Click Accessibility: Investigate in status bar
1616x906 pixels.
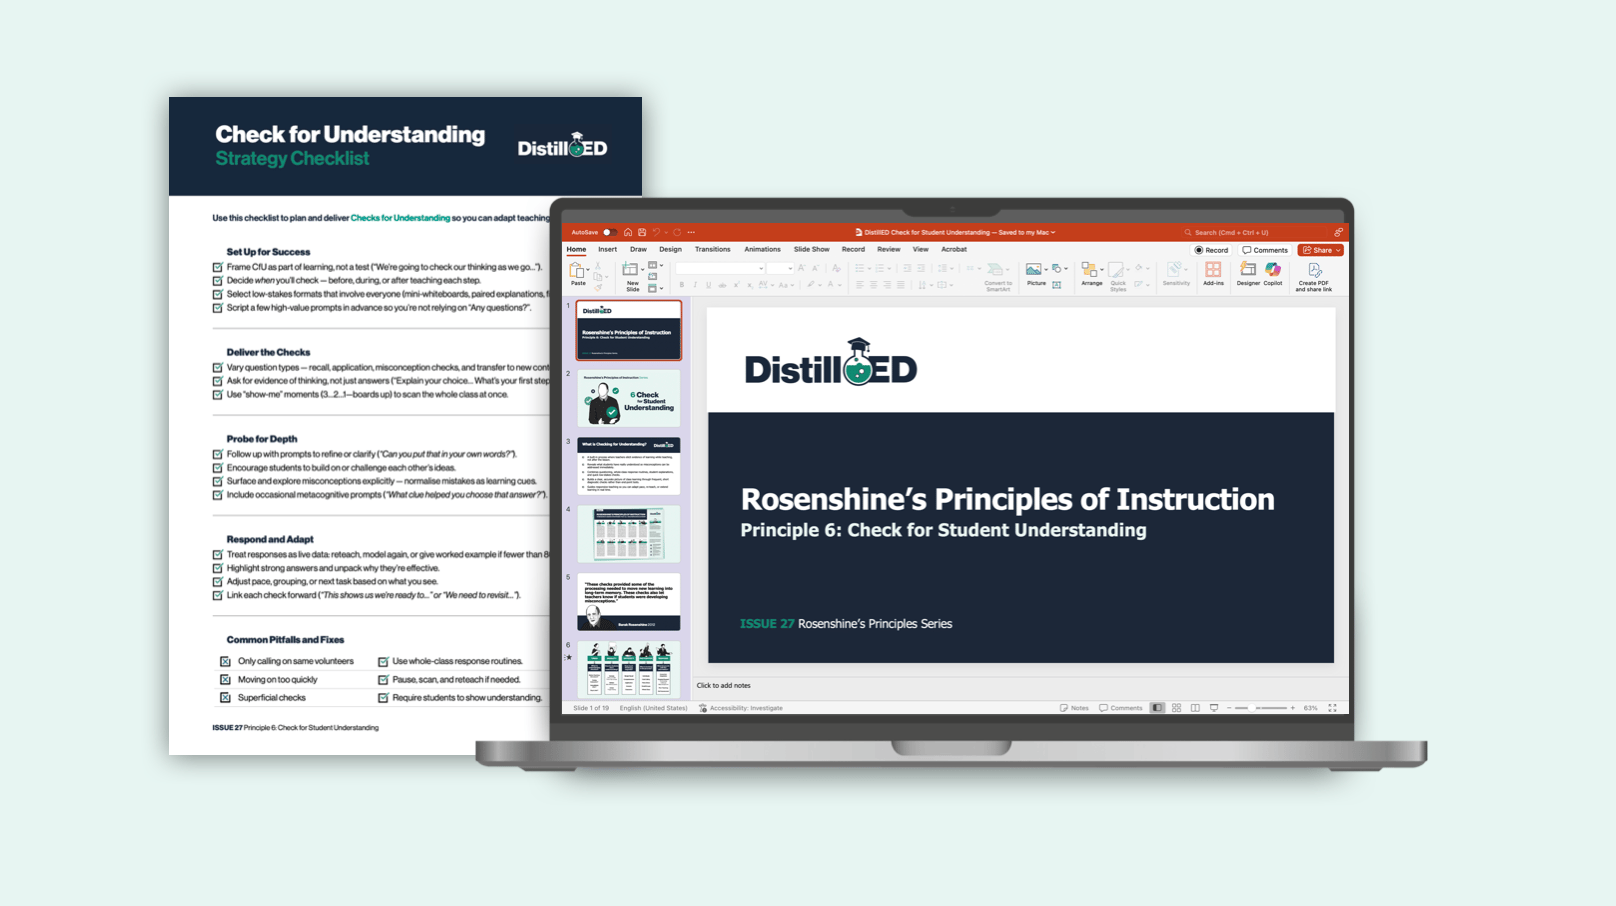pos(741,708)
